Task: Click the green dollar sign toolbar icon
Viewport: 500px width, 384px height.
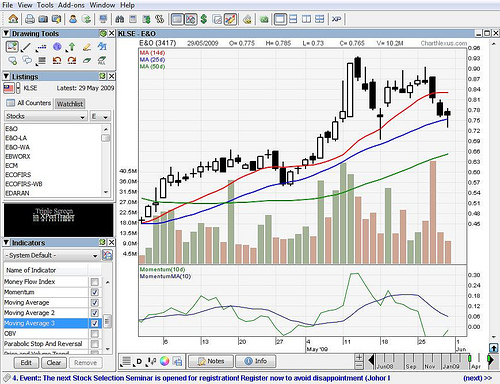Action: coord(204,19)
